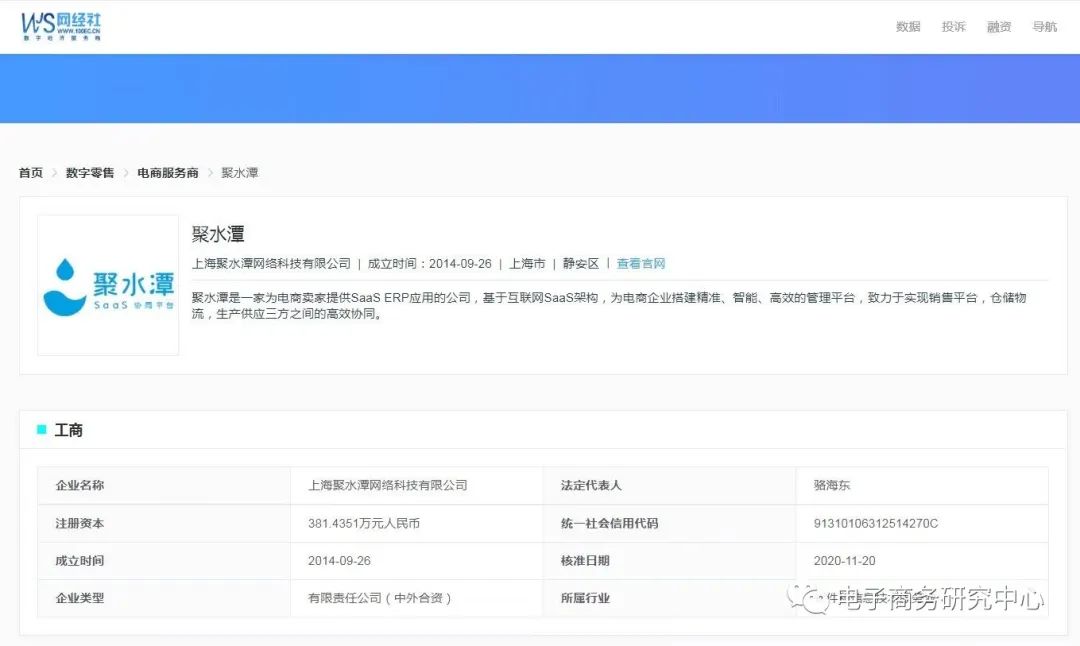Select 融资 in the top navigation
The height and width of the screenshot is (646, 1080).
[x=999, y=27]
